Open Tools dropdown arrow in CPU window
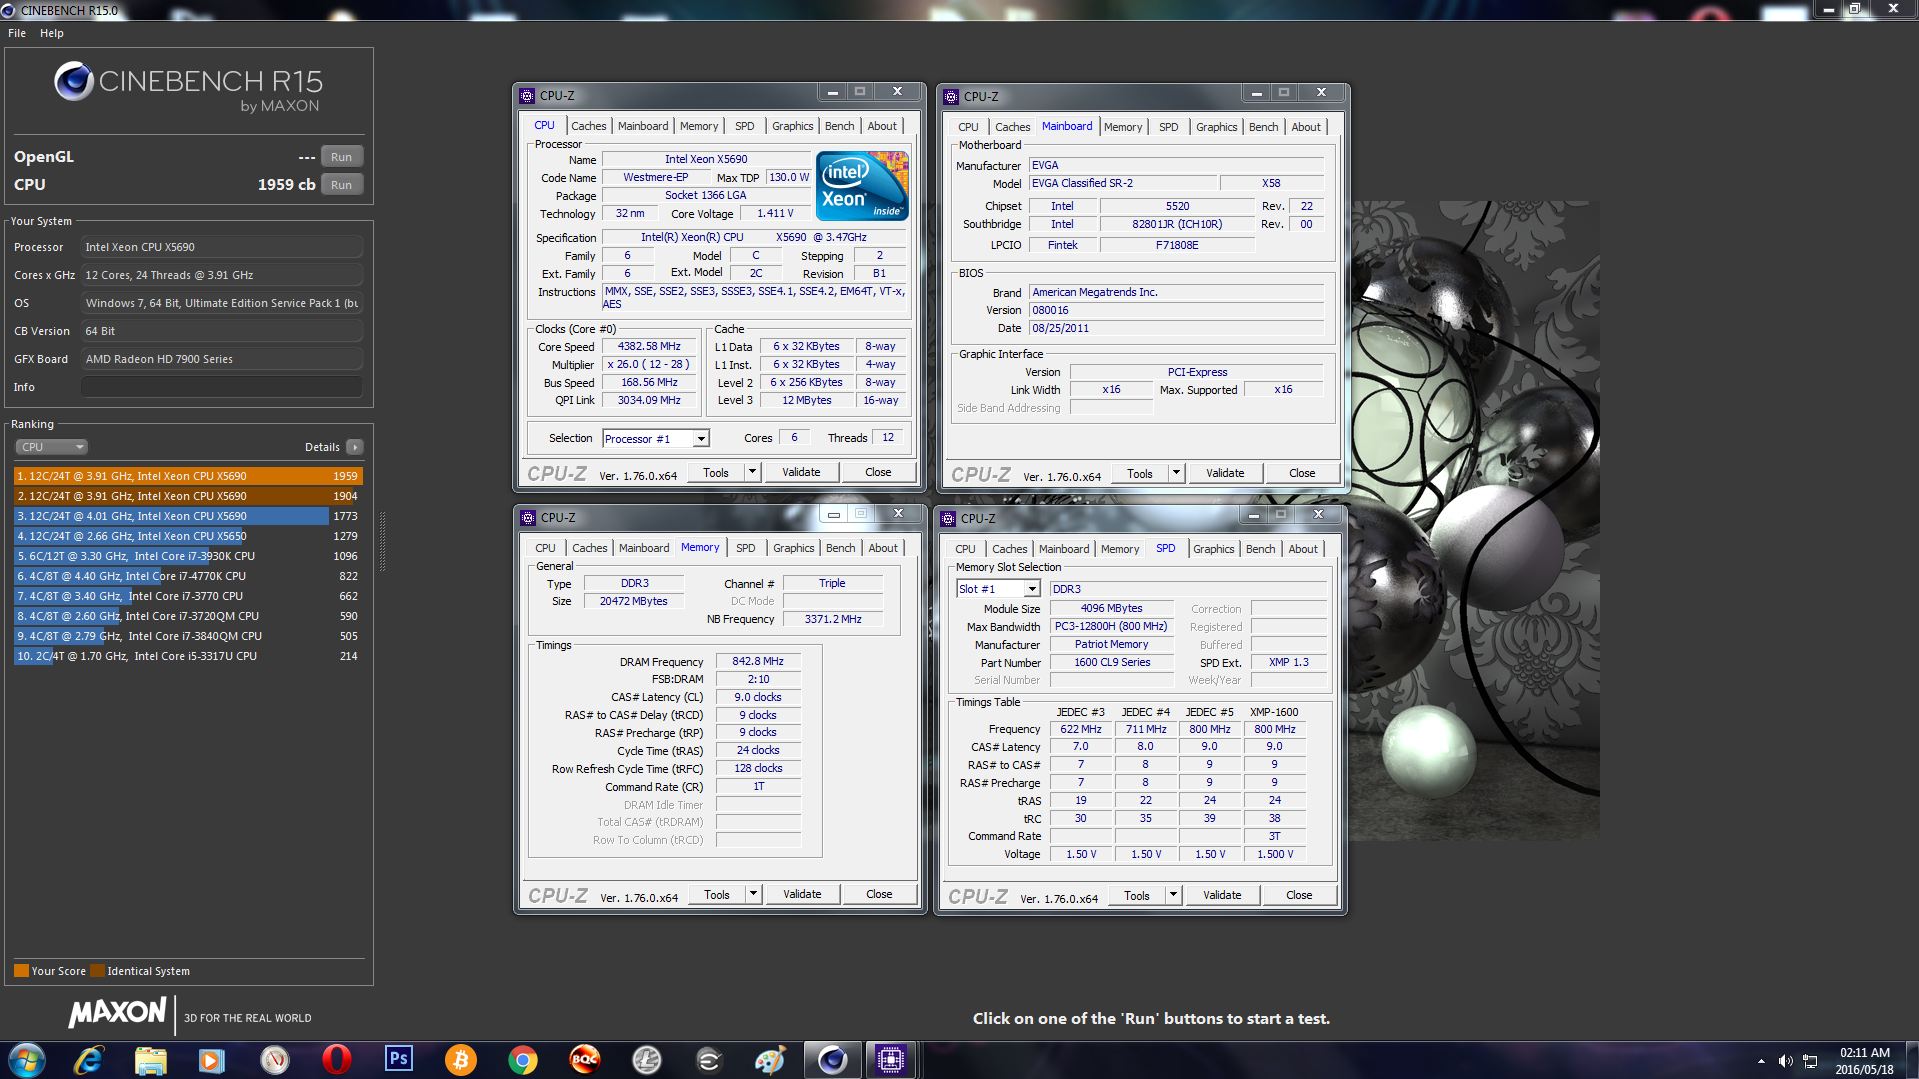This screenshot has width=1919, height=1079. [x=752, y=472]
